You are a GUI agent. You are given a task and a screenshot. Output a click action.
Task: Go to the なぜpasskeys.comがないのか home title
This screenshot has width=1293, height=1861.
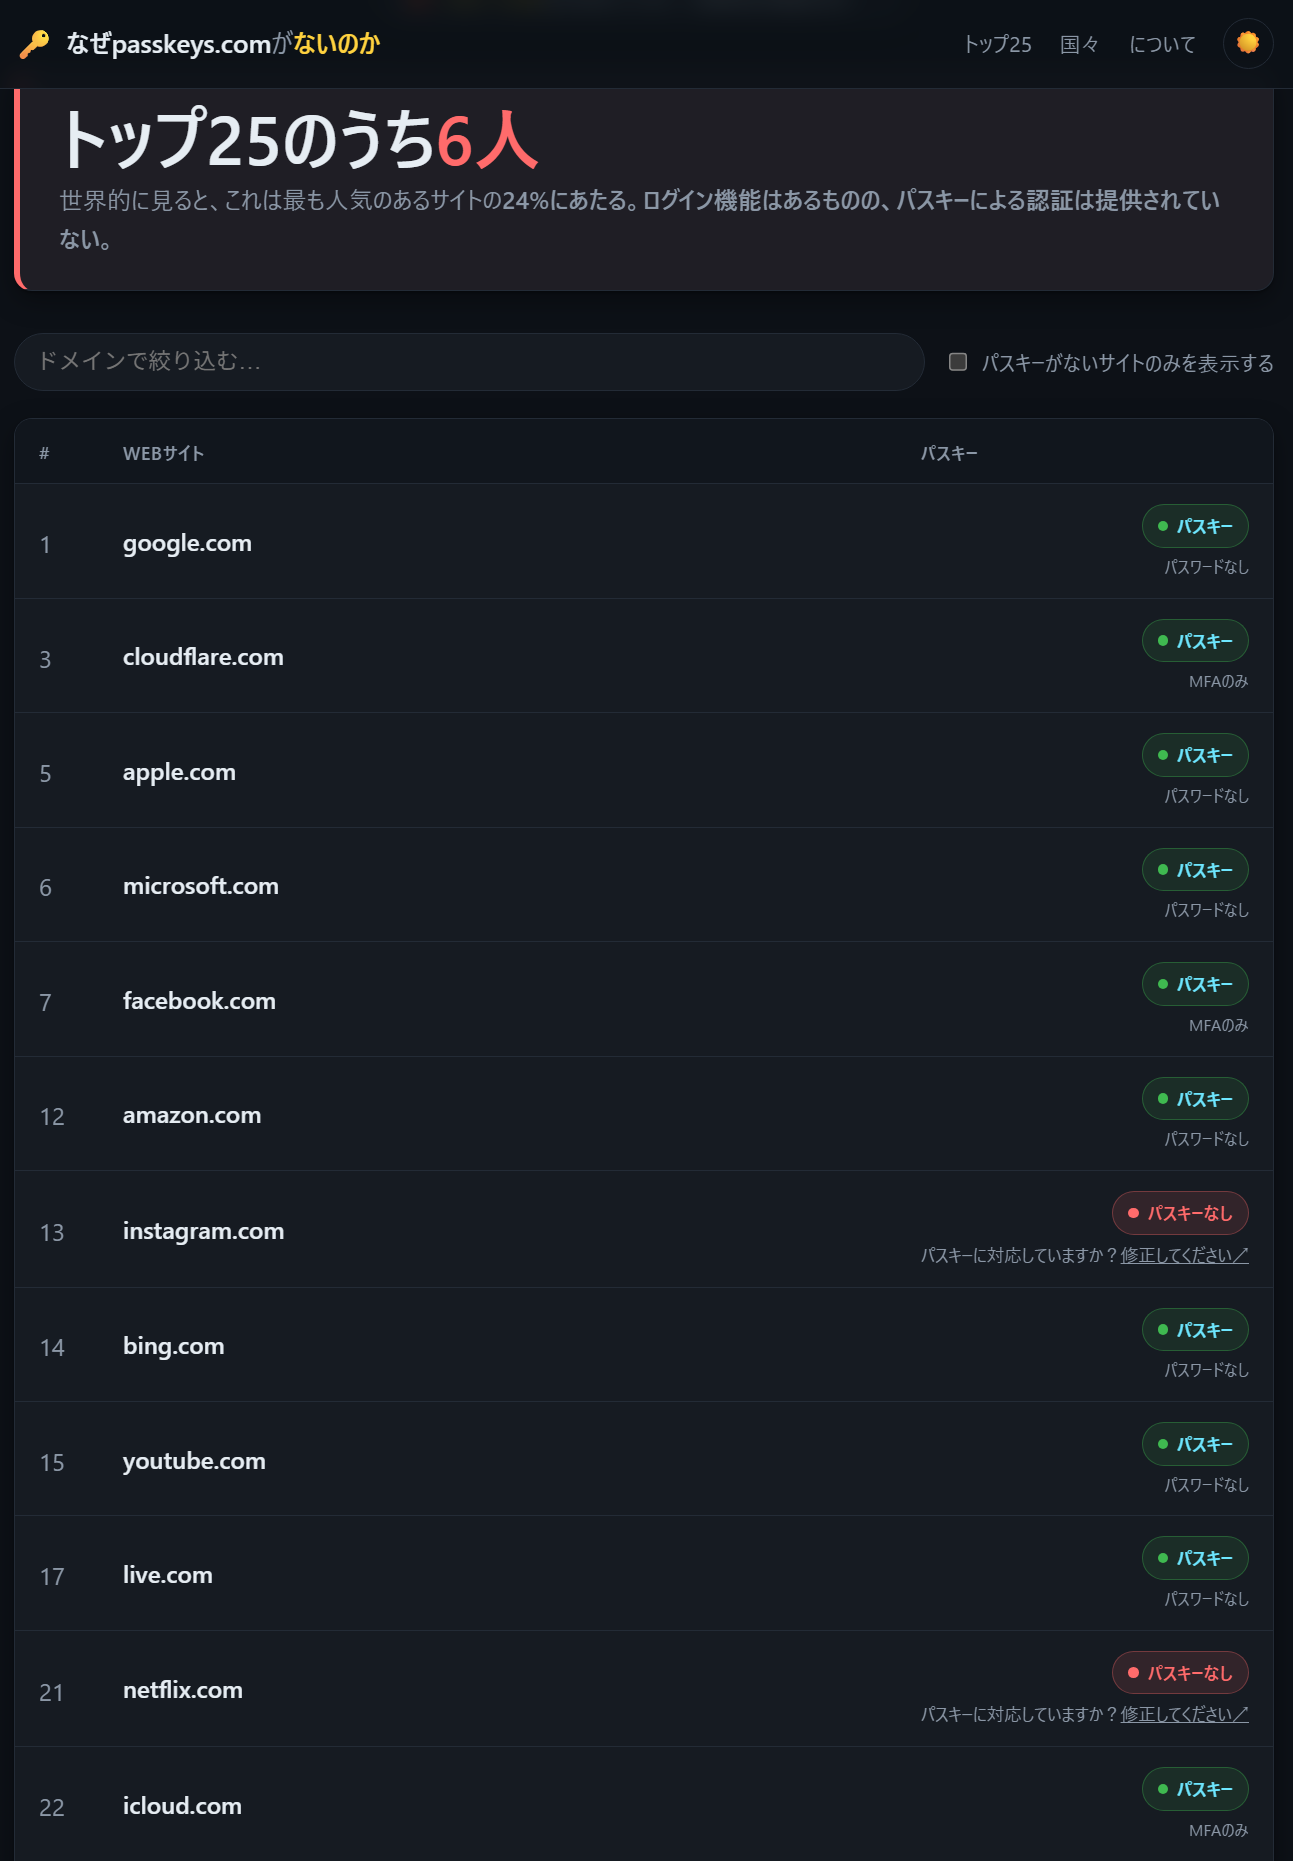(223, 44)
